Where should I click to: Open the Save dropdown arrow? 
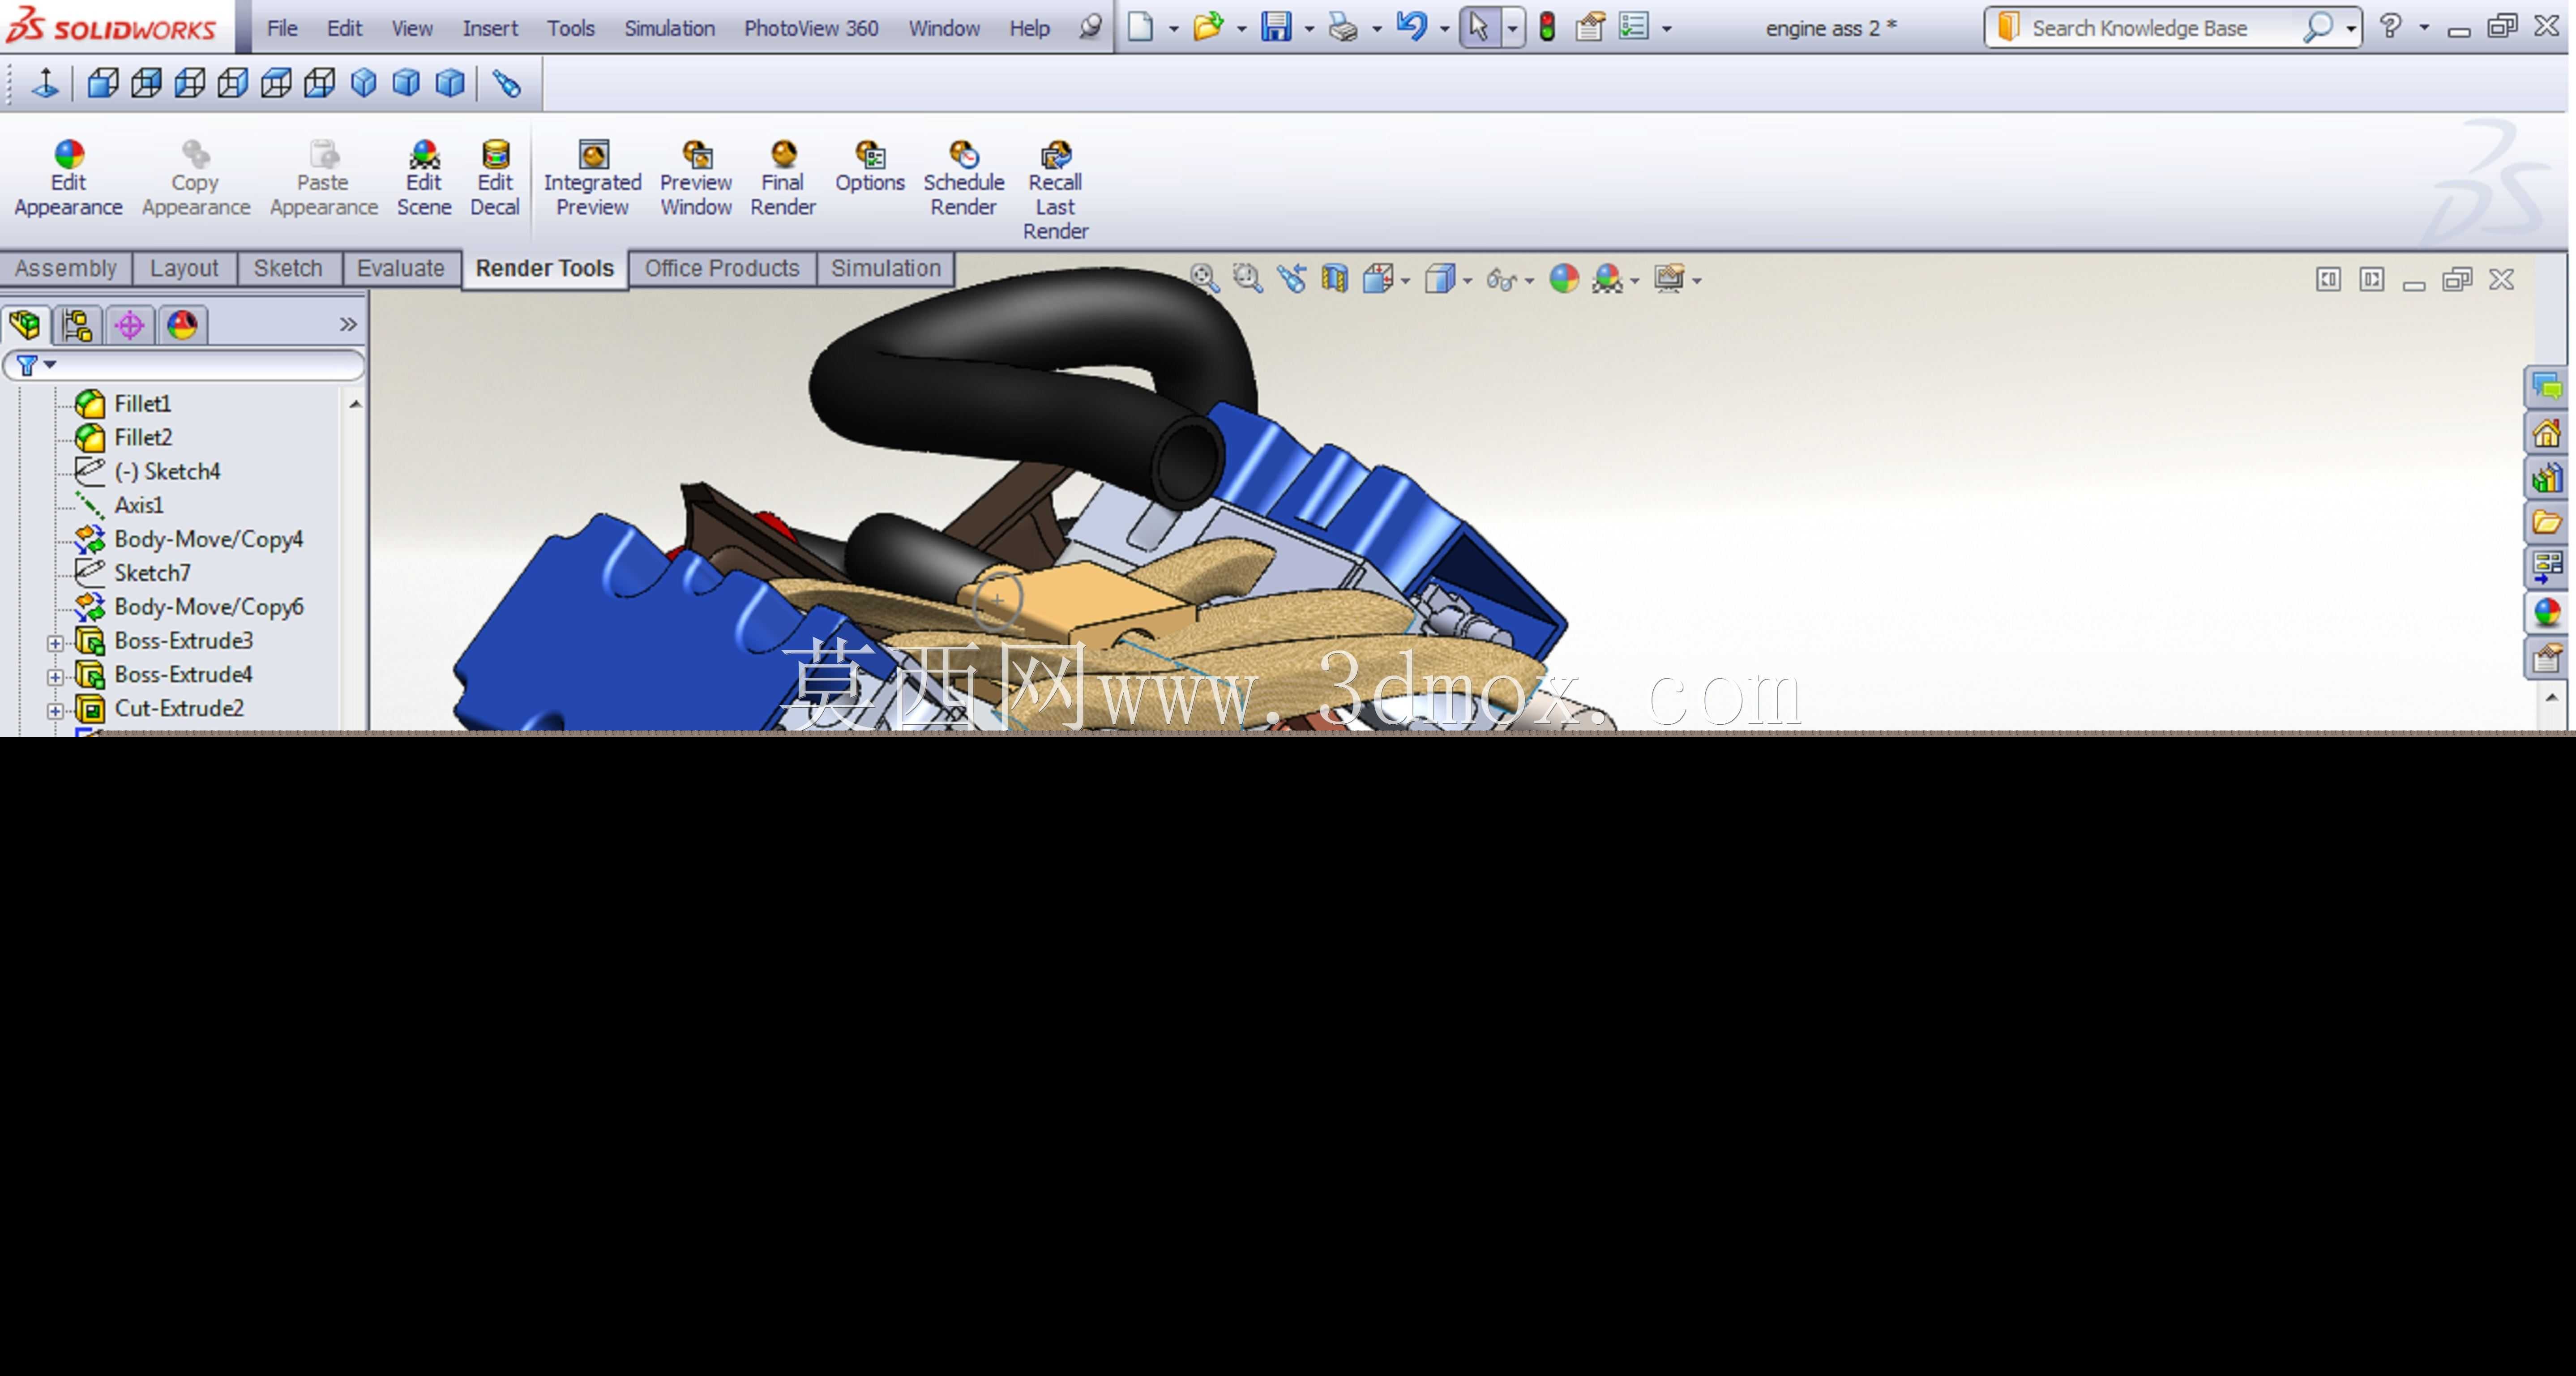click(1309, 29)
